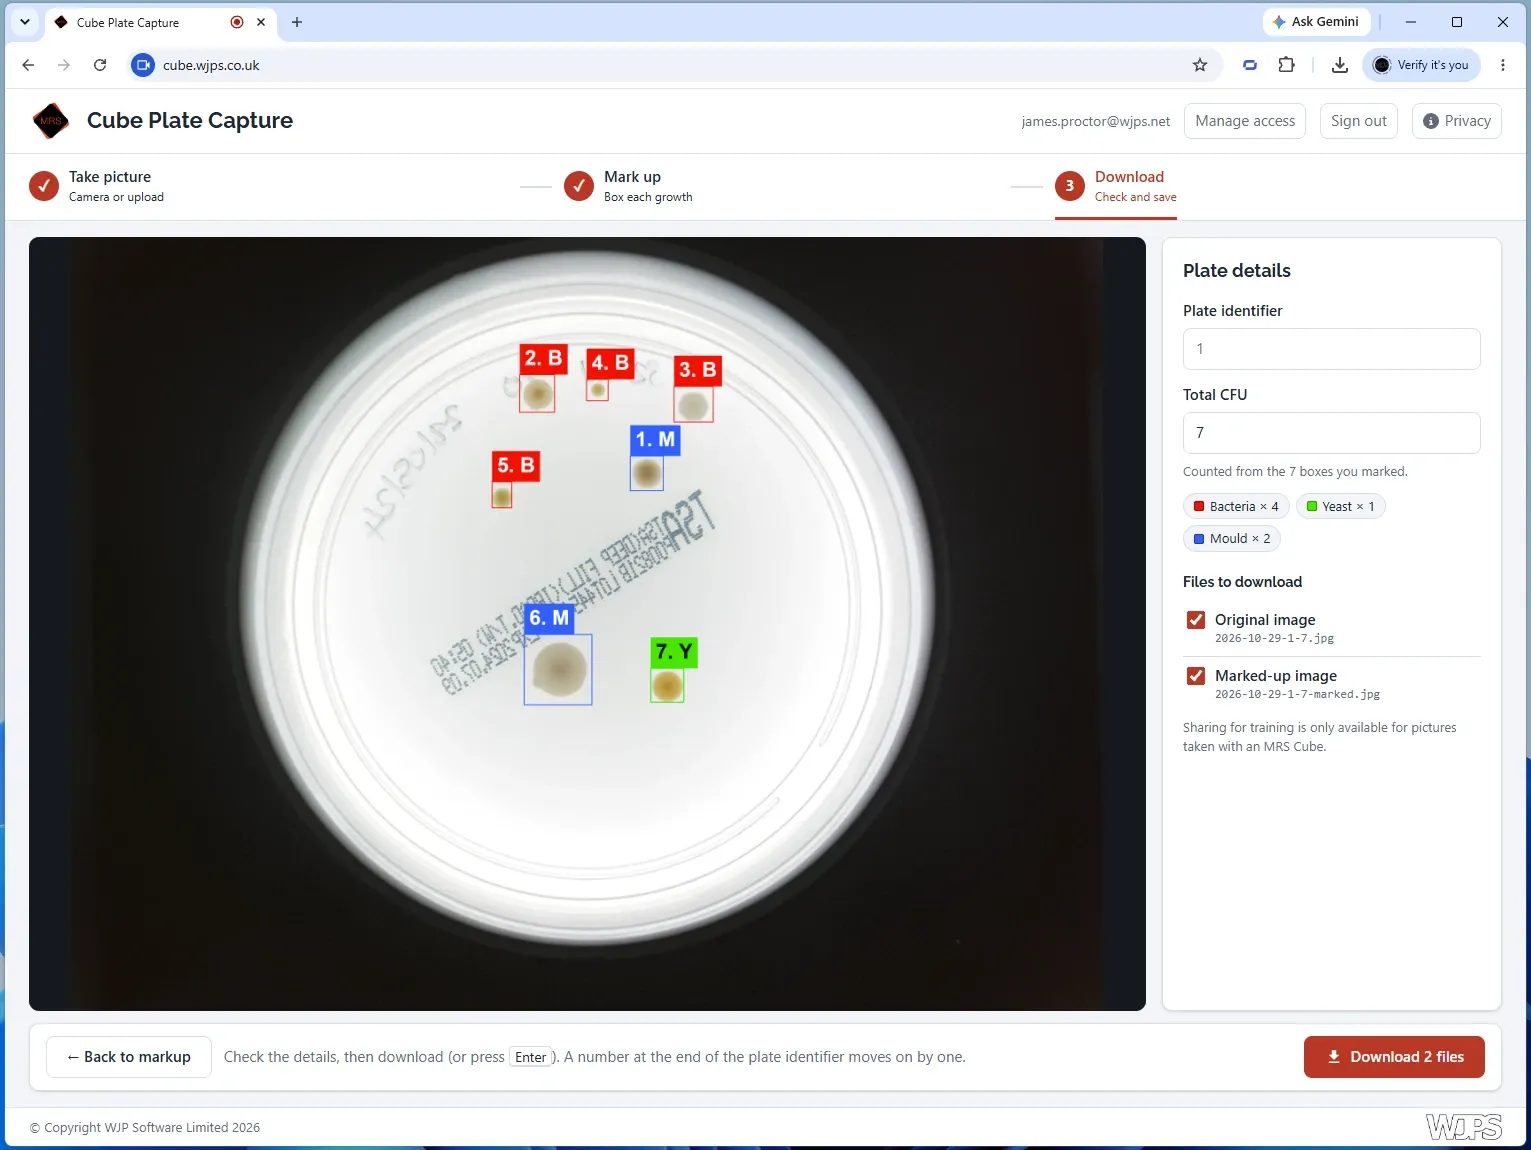Reload the cube.wjps.co.uk page
Viewport: 1531px width, 1150px height.
(x=100, y=65)
